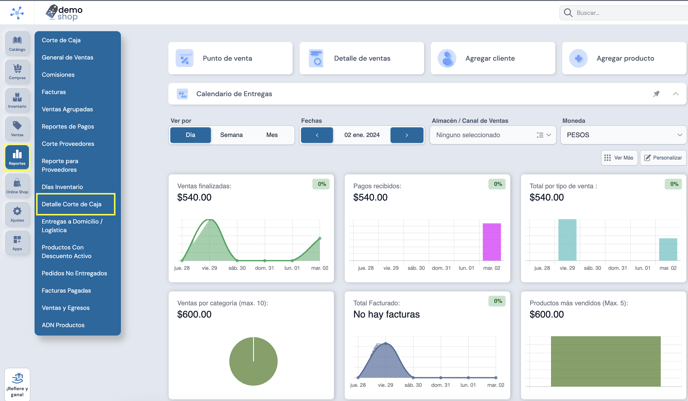Open the Catálogo sidebar icon

tap(17, 43)
